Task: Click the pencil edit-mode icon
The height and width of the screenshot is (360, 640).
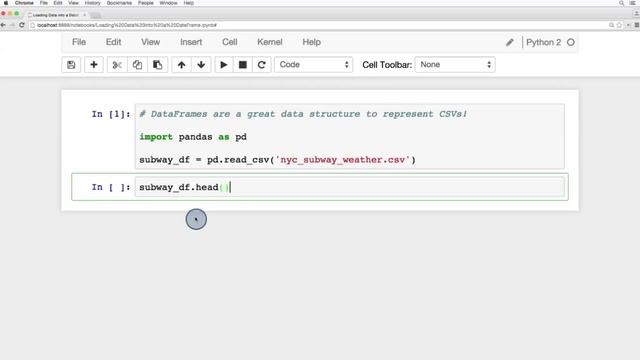Action: [509, 42]
